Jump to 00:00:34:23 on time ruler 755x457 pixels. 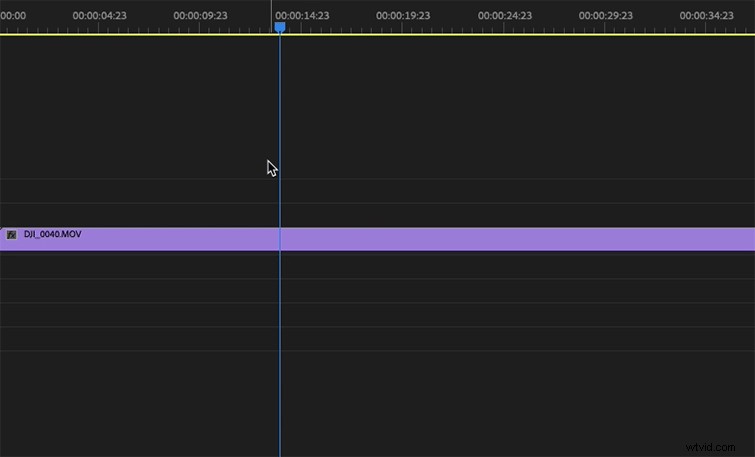click(706, 15)
